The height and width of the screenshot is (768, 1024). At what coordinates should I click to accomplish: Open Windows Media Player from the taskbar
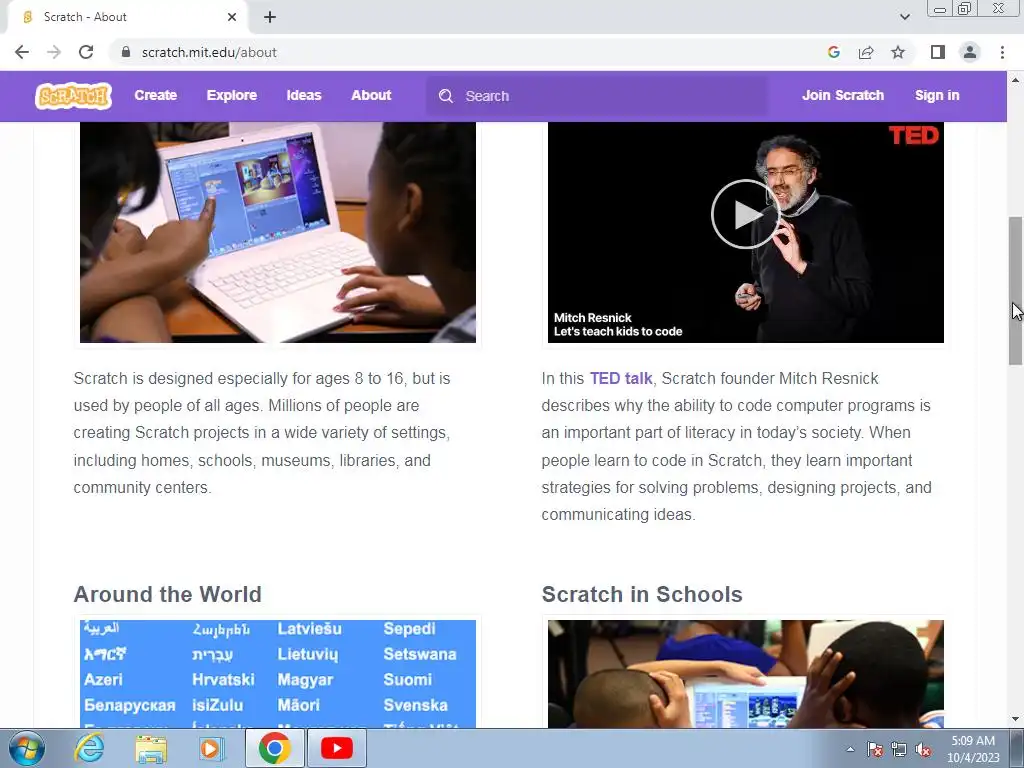coord(211,748)
